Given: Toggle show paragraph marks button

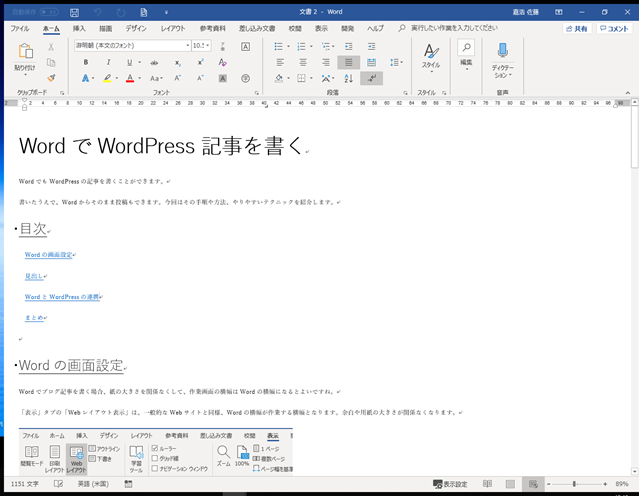Looking at the screenshot, I should click(x=371, y=78).
